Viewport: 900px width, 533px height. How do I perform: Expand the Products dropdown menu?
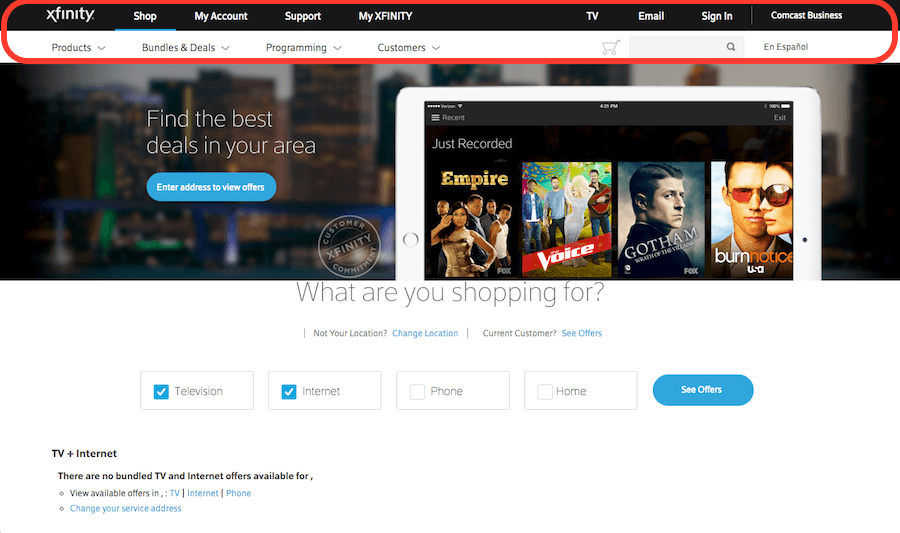[x=78, y=48]
